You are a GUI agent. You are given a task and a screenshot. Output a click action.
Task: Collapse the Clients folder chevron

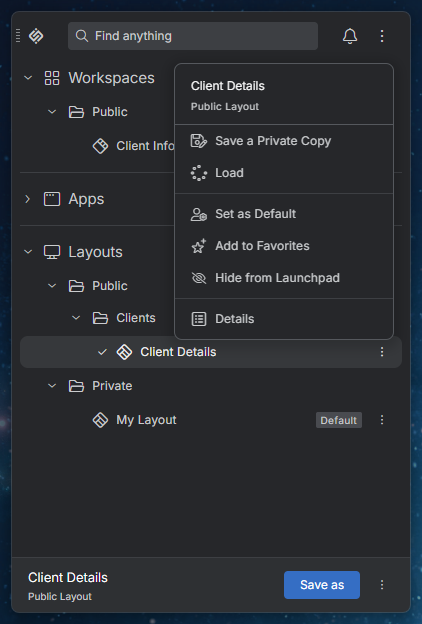click(76, 318)
